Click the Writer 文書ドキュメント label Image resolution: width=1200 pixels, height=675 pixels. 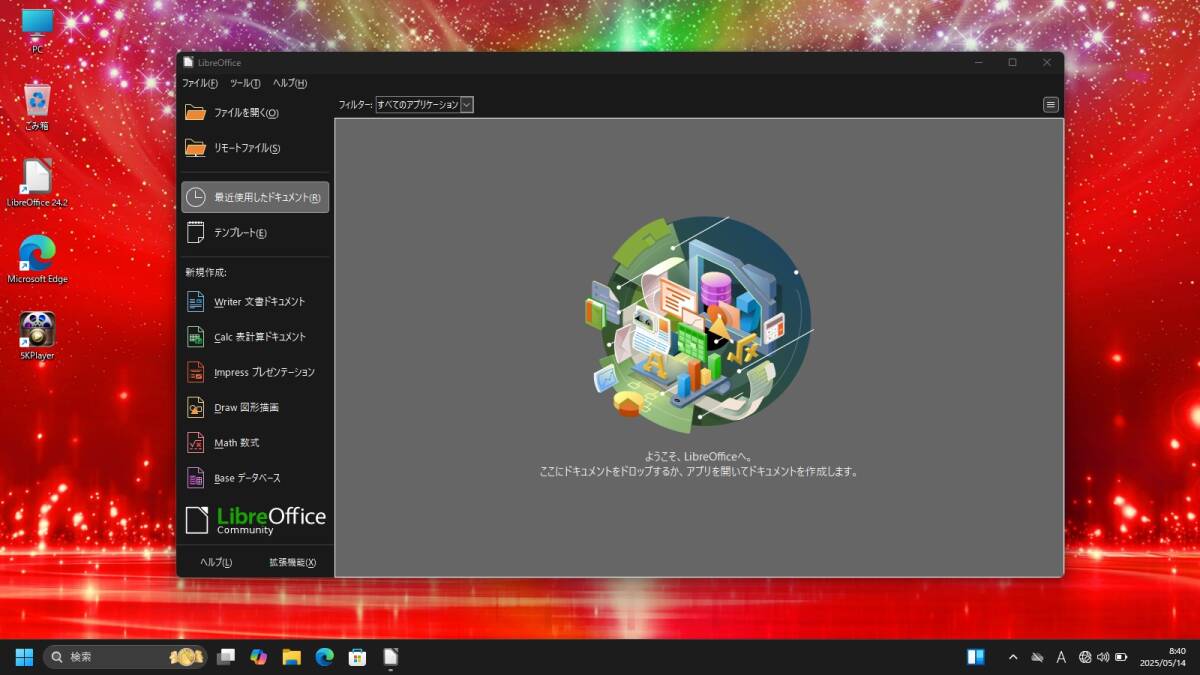click(260, 301)
